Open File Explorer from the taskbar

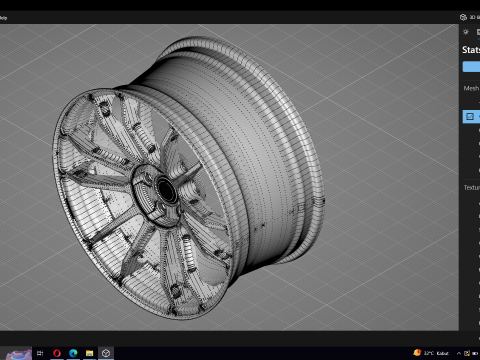[89, 353]
